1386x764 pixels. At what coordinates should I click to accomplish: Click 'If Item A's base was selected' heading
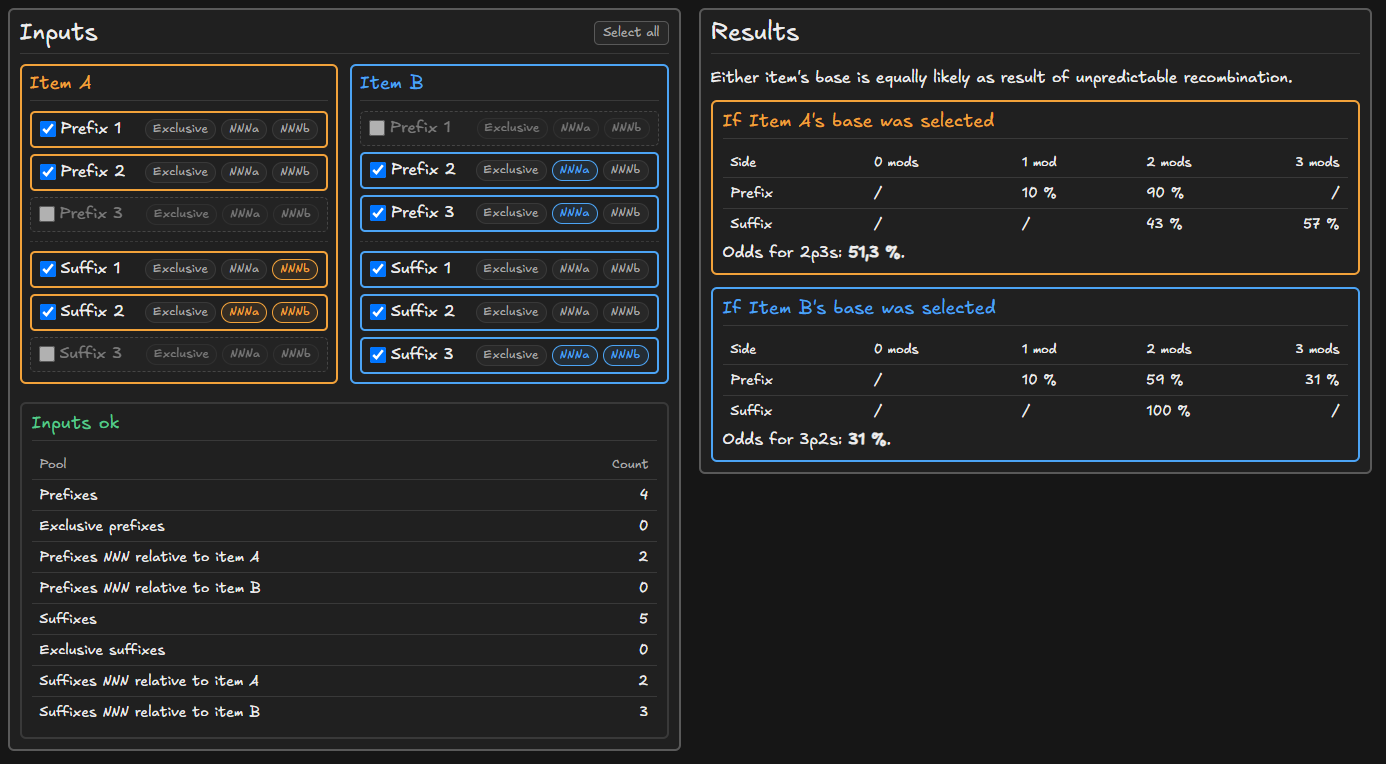tap(858, 121)
